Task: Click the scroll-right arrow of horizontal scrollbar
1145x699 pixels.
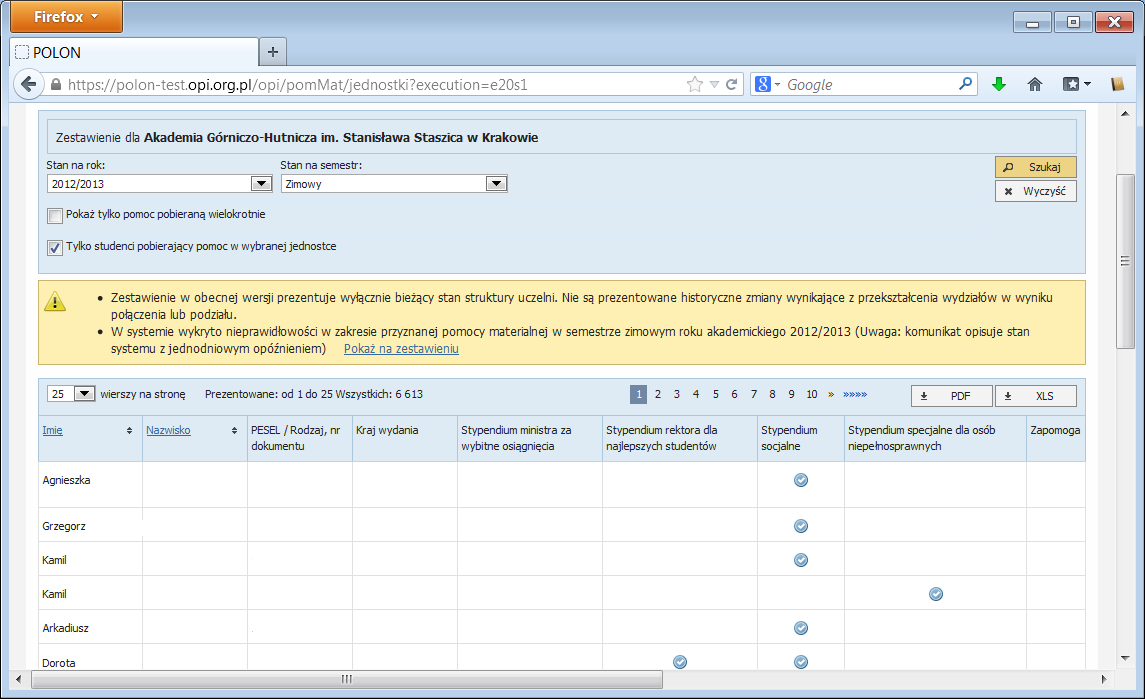Action: click(x=1103, y=679)
